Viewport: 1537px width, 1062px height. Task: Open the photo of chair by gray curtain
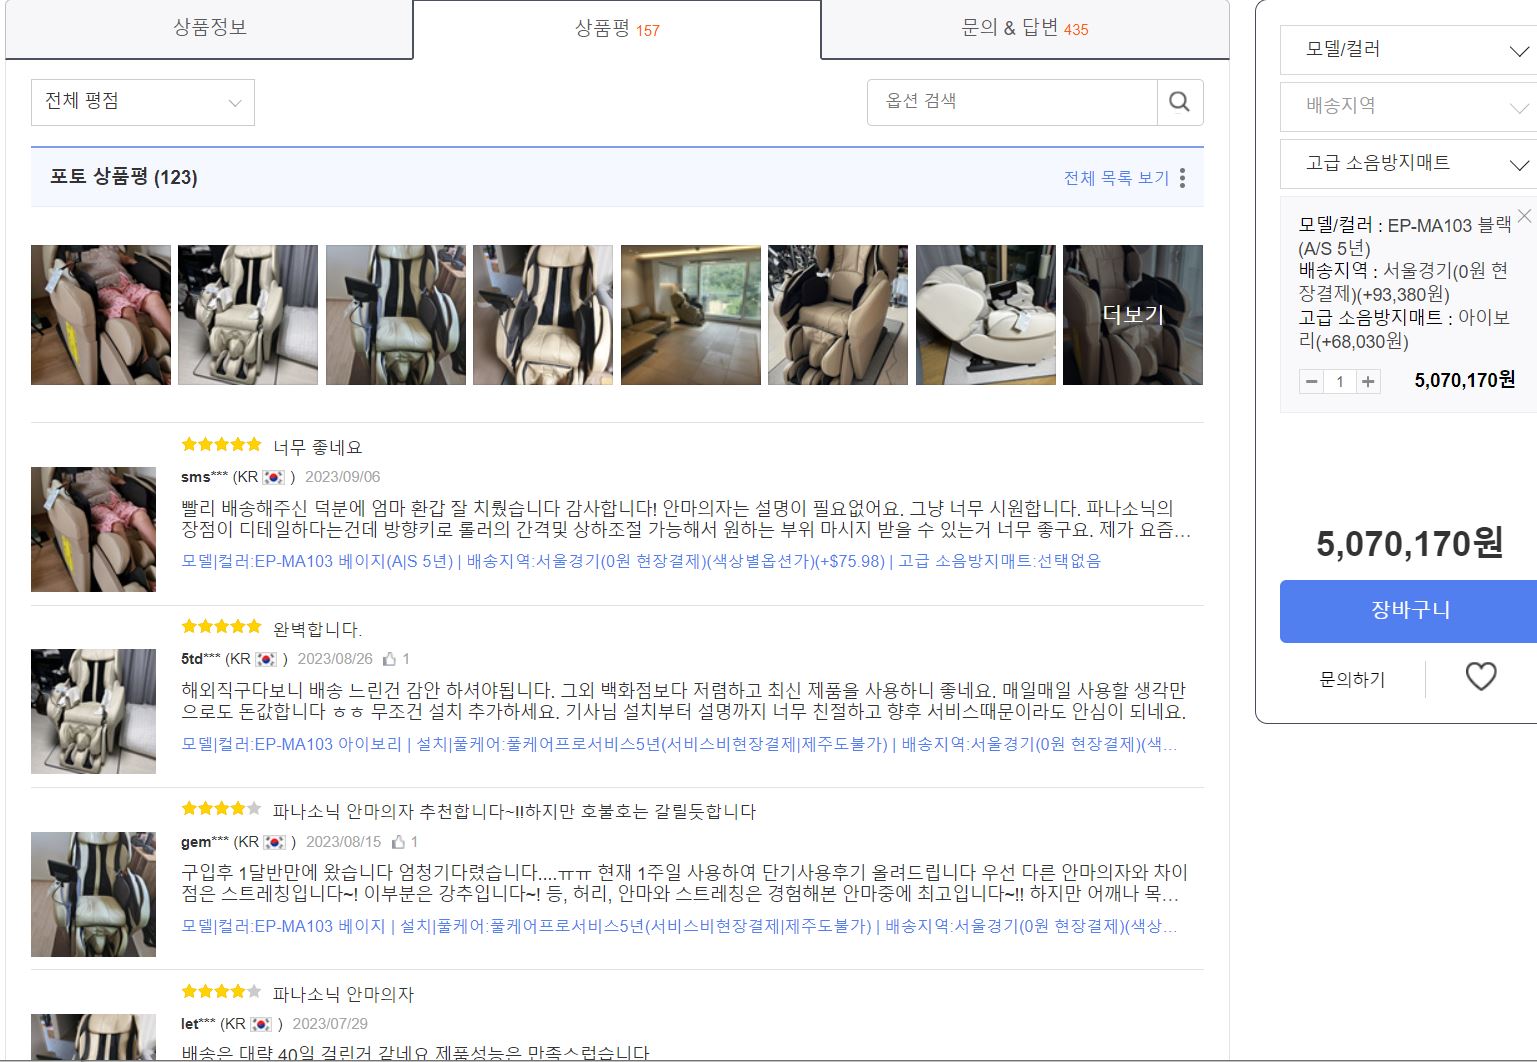(248, 315)
